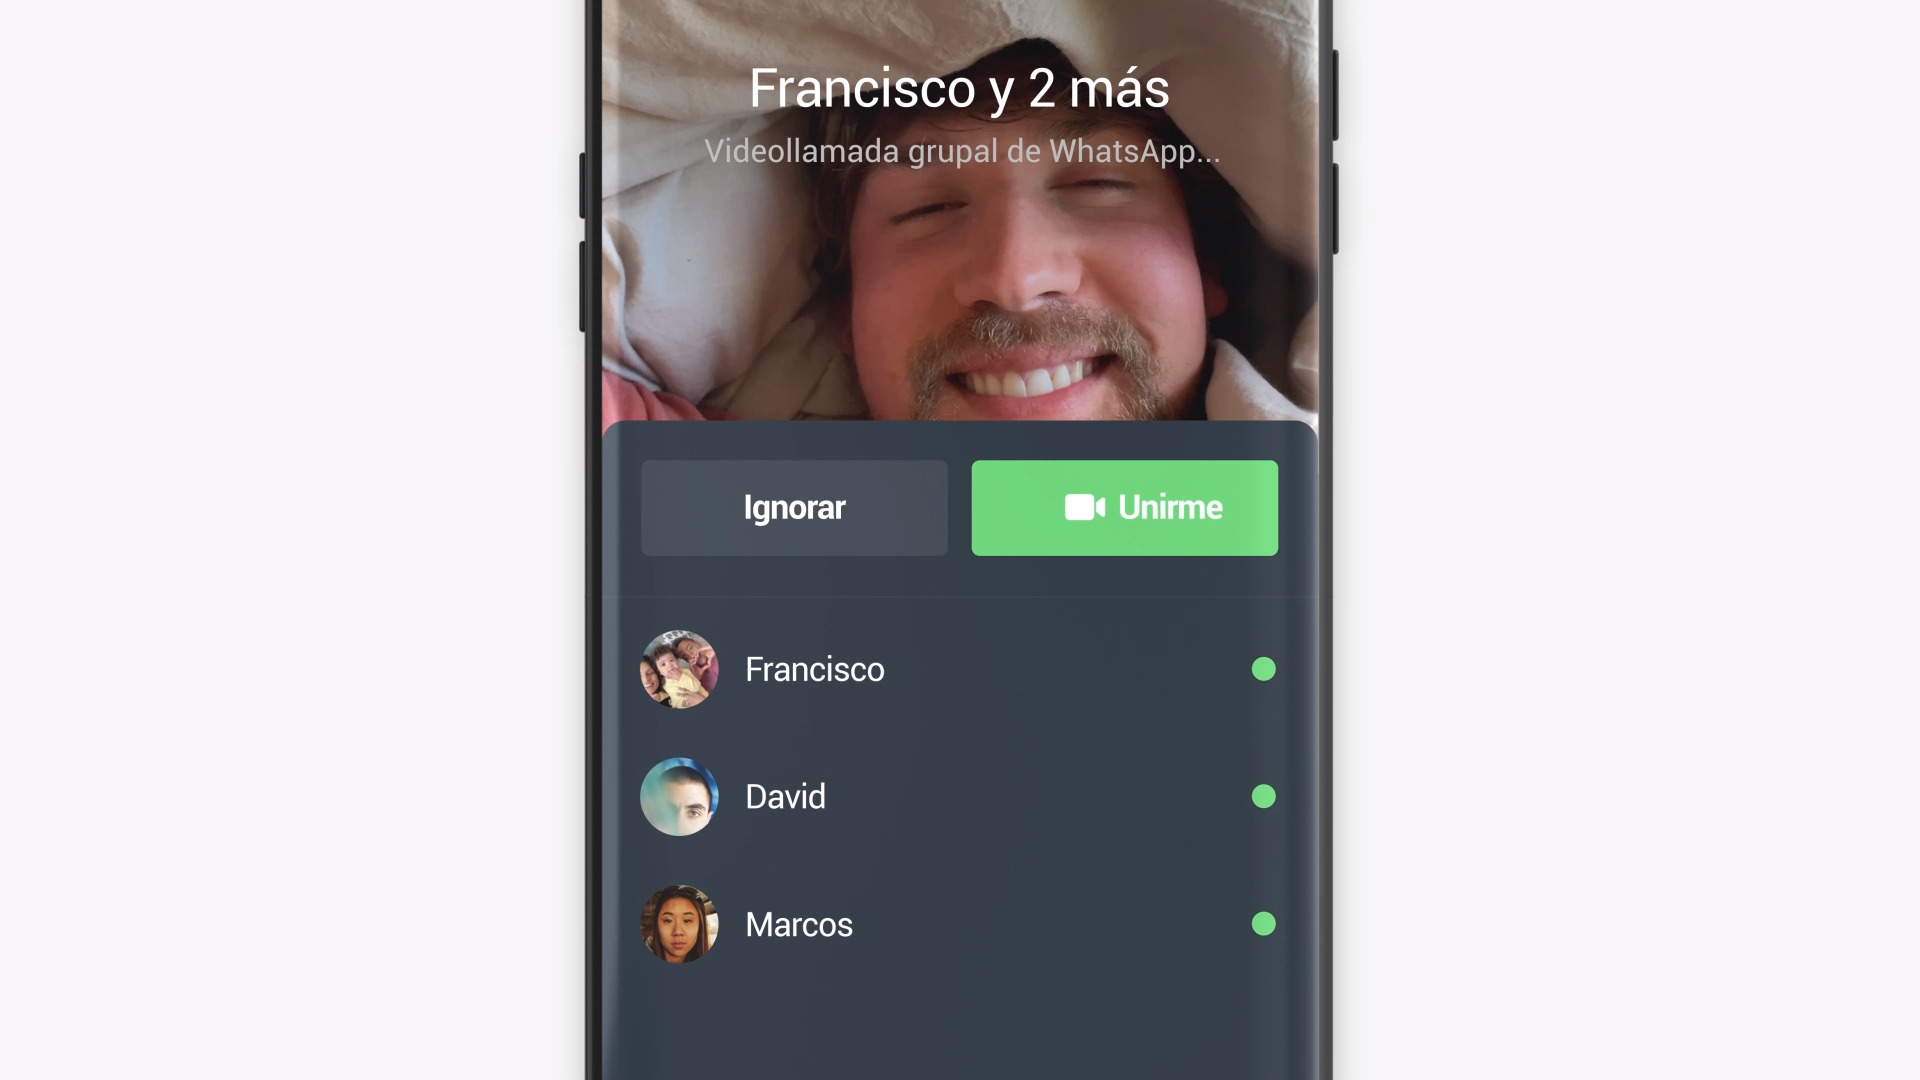Image resolution: width=1920 pixels, height=1080 pixels.
Task: Toggle Francisco's active status indicator
Action: [1262, 670]
